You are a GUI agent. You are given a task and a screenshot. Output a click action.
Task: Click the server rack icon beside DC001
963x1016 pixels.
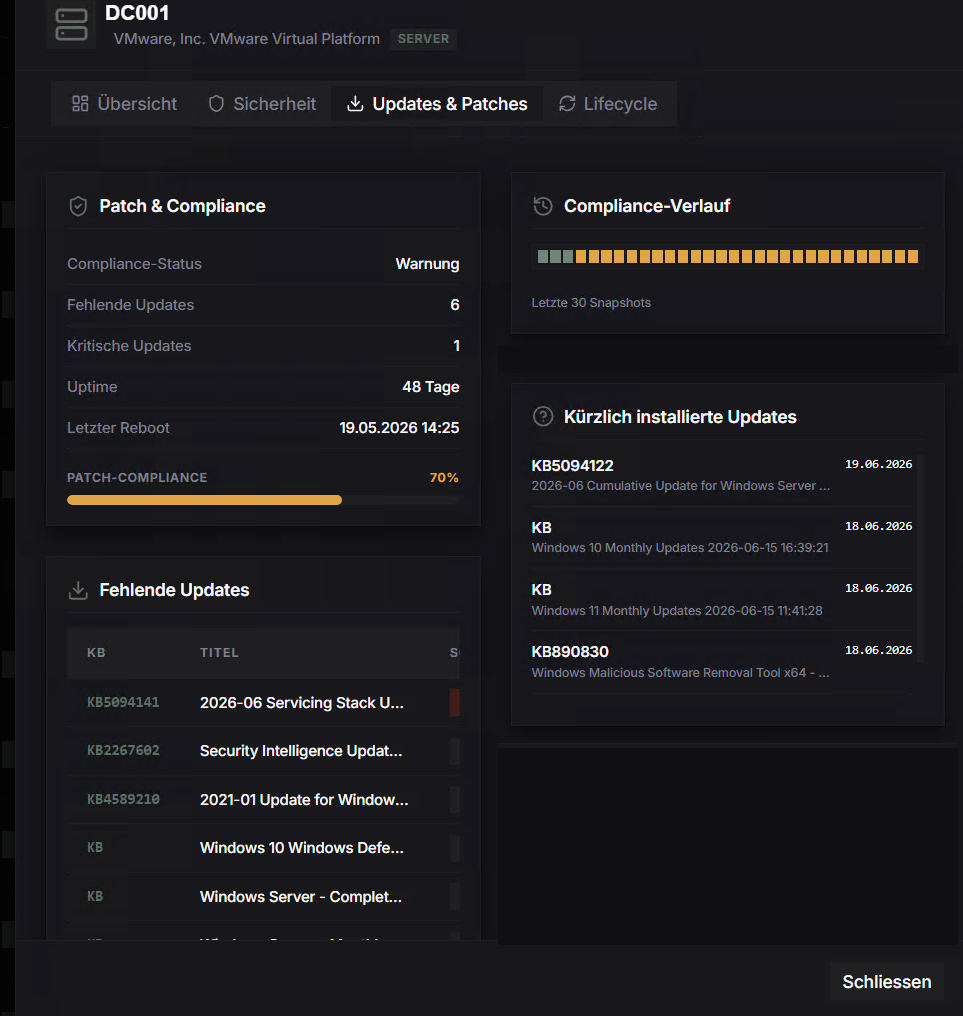coord(71,25)
